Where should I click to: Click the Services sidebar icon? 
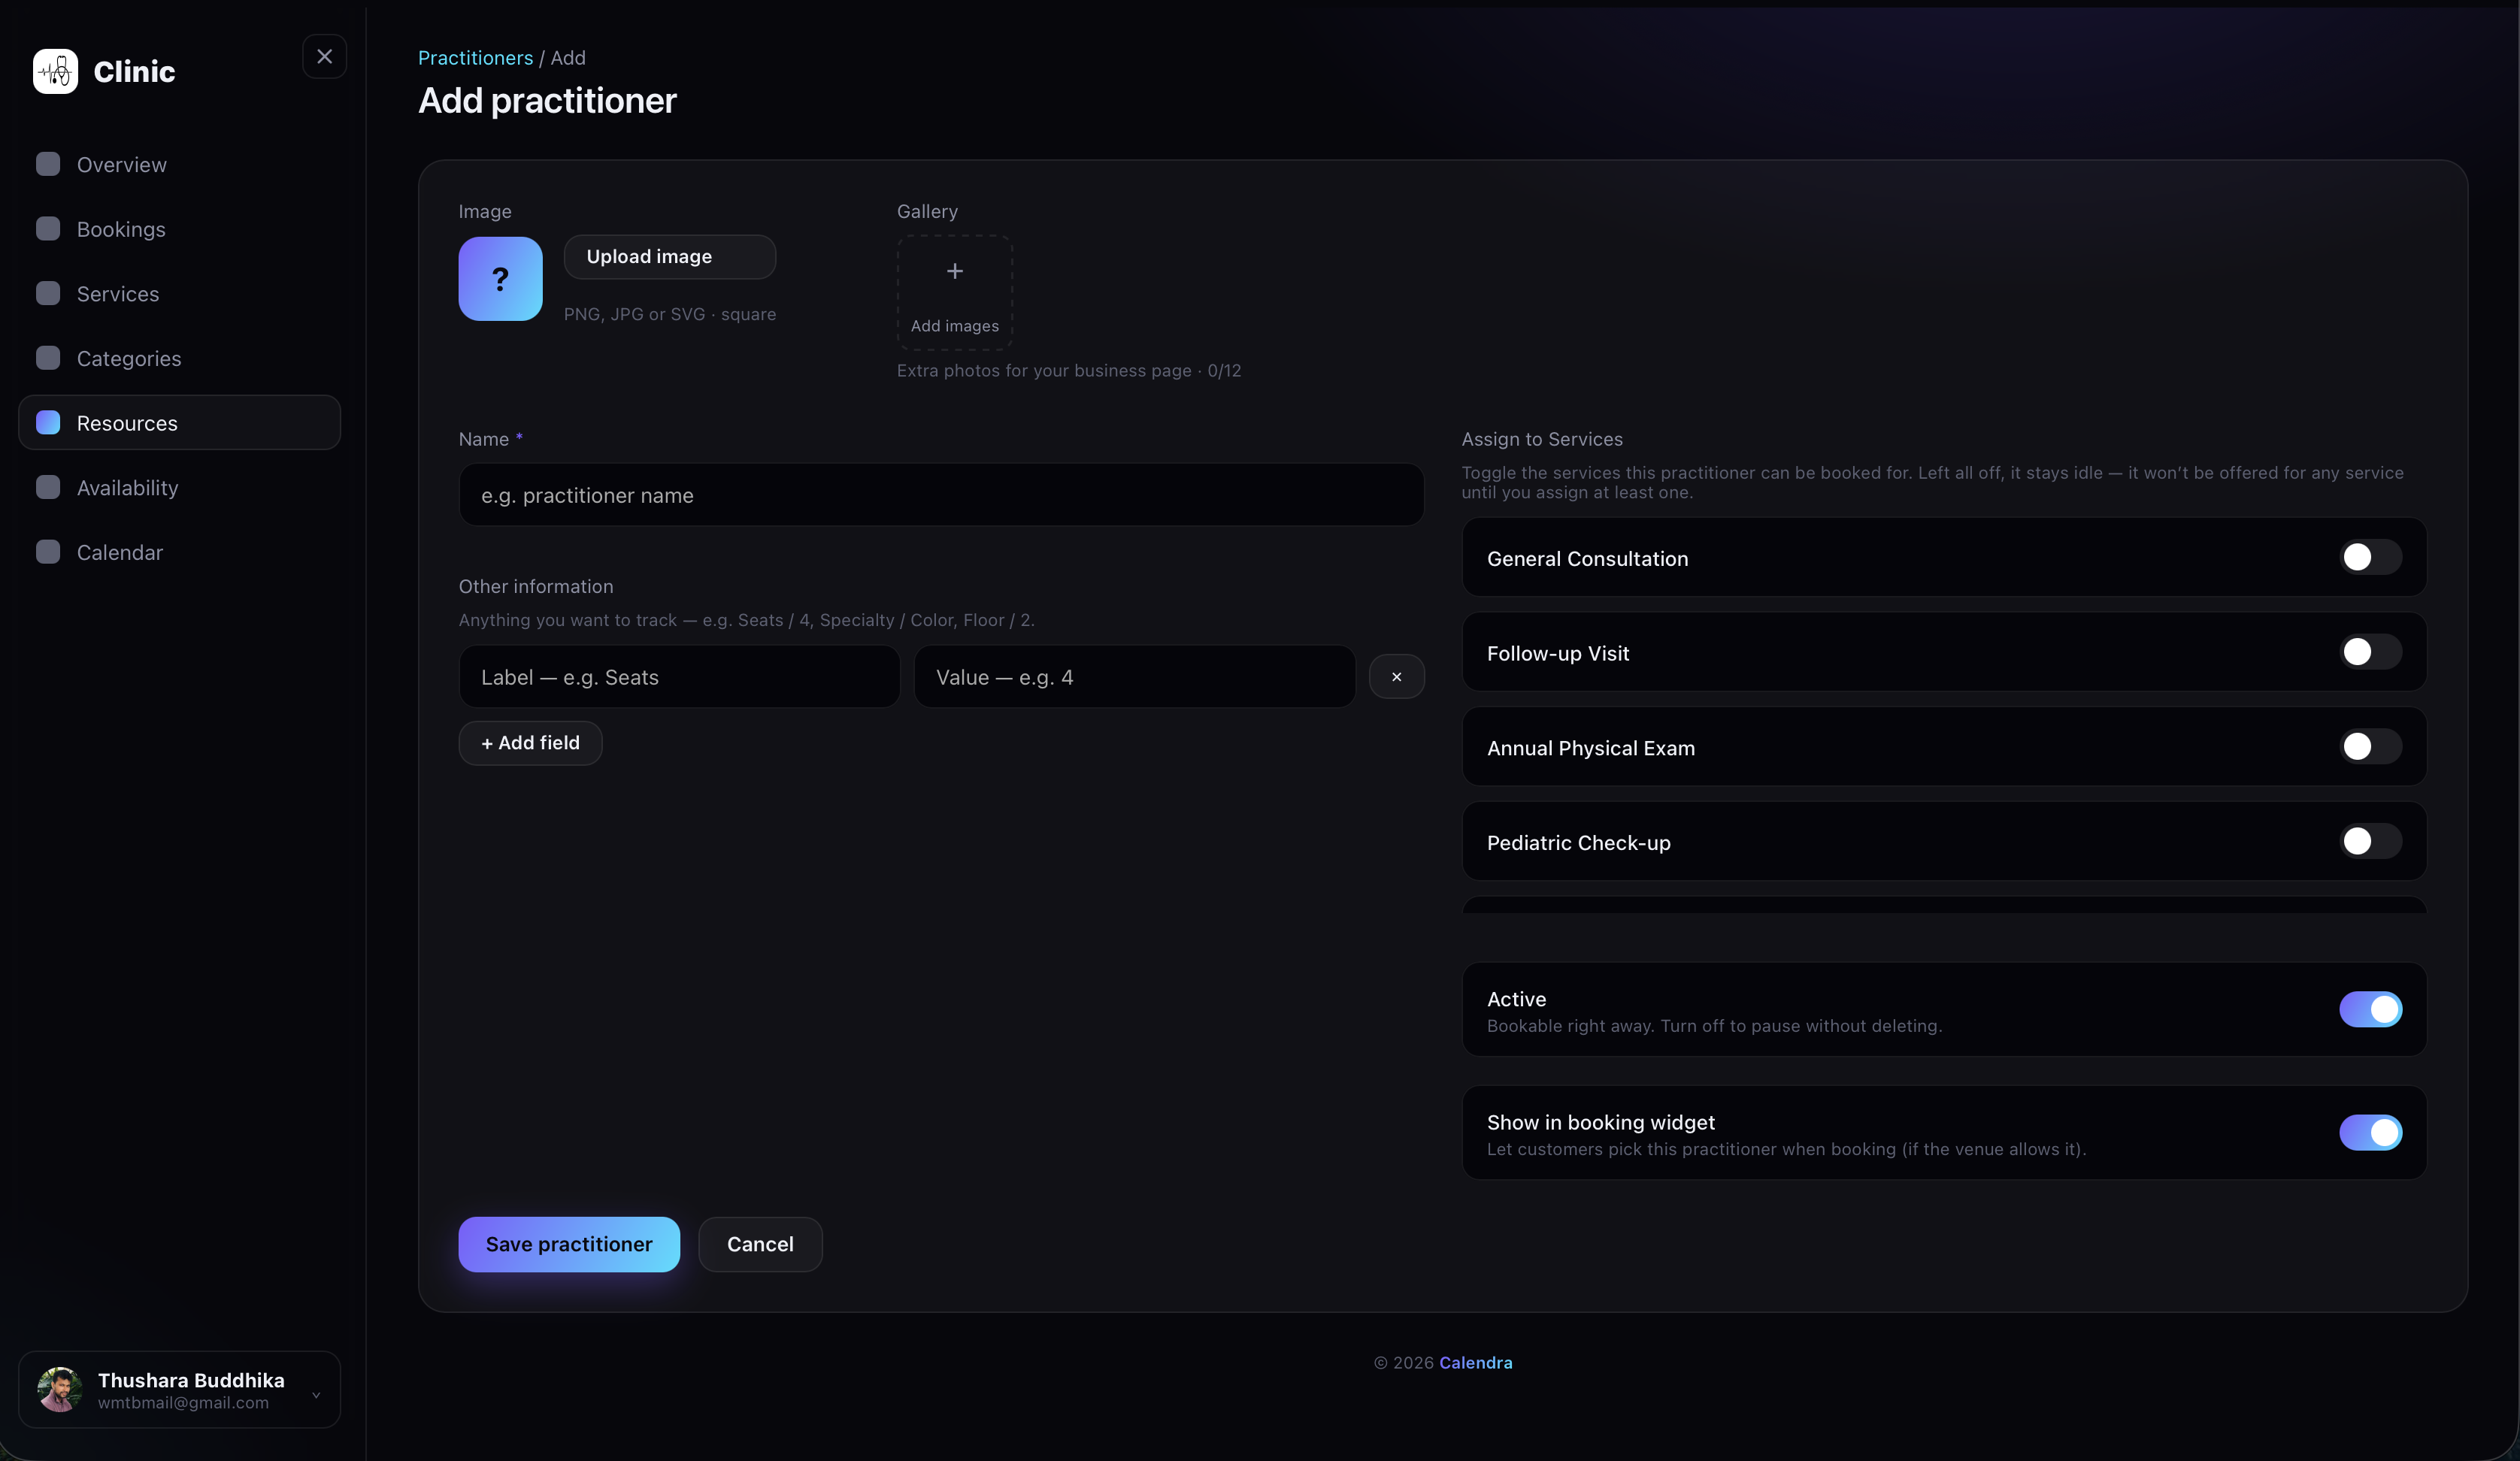[48, 293]
